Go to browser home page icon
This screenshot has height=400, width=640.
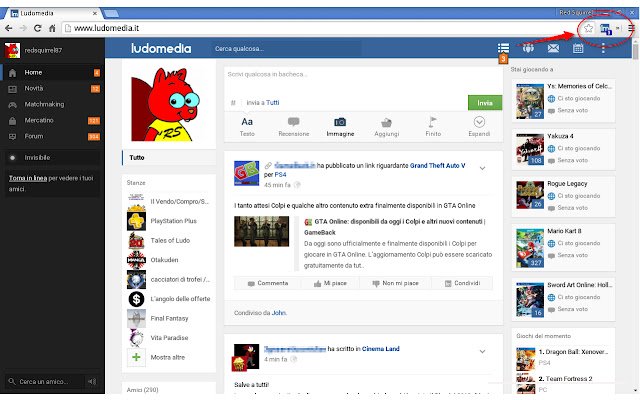[52, 28]
